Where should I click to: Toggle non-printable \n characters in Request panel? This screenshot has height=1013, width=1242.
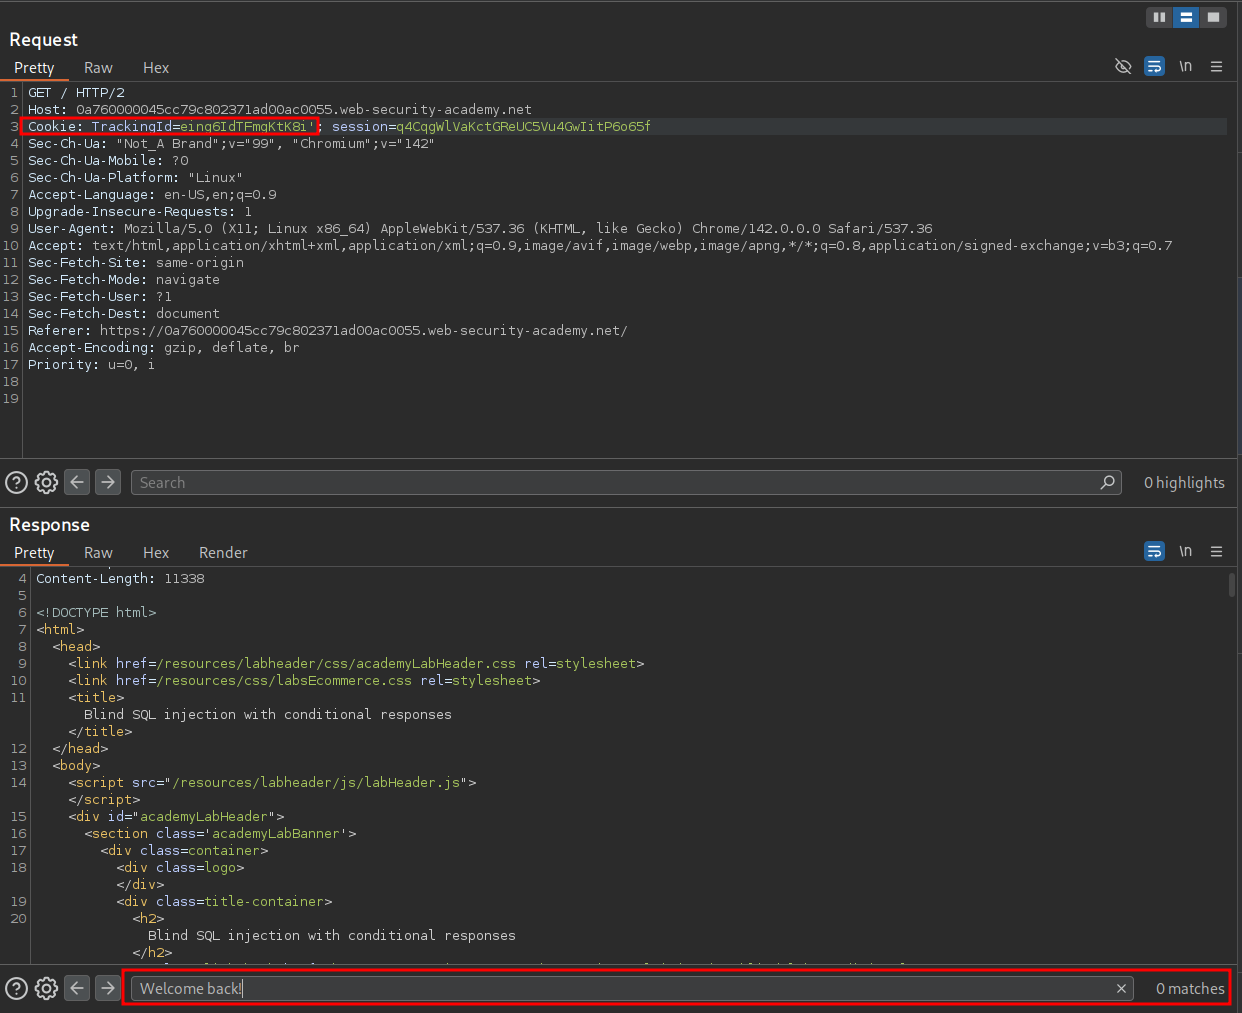tap(1185, 66)
